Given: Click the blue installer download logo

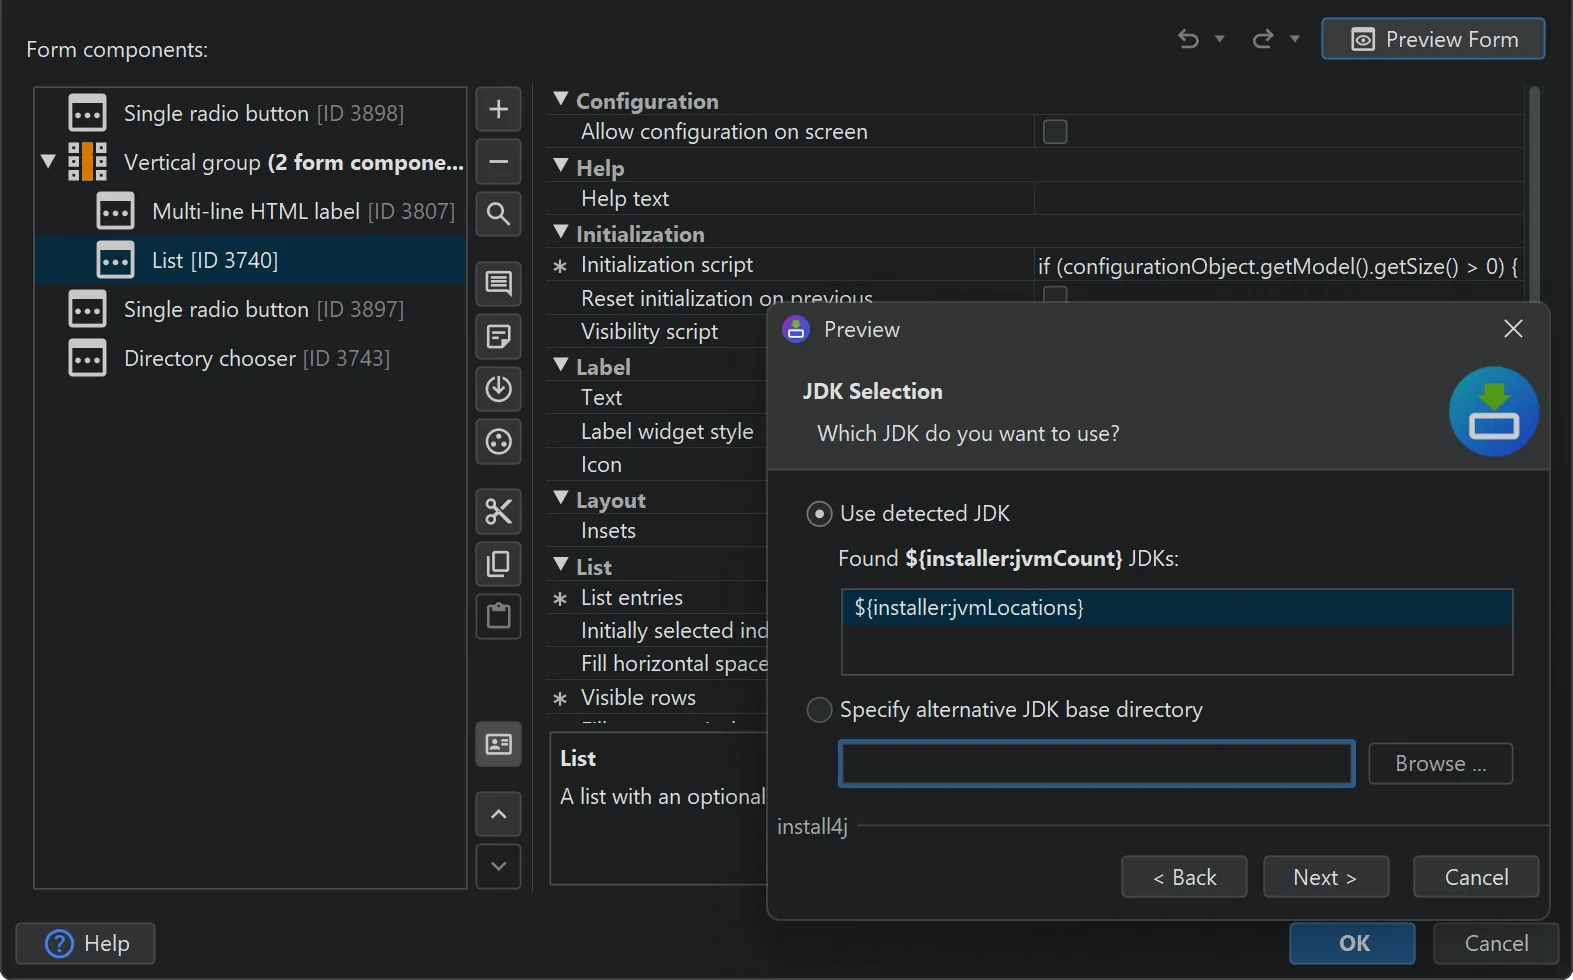Looking at the screenshot, I should point(1494,411).
